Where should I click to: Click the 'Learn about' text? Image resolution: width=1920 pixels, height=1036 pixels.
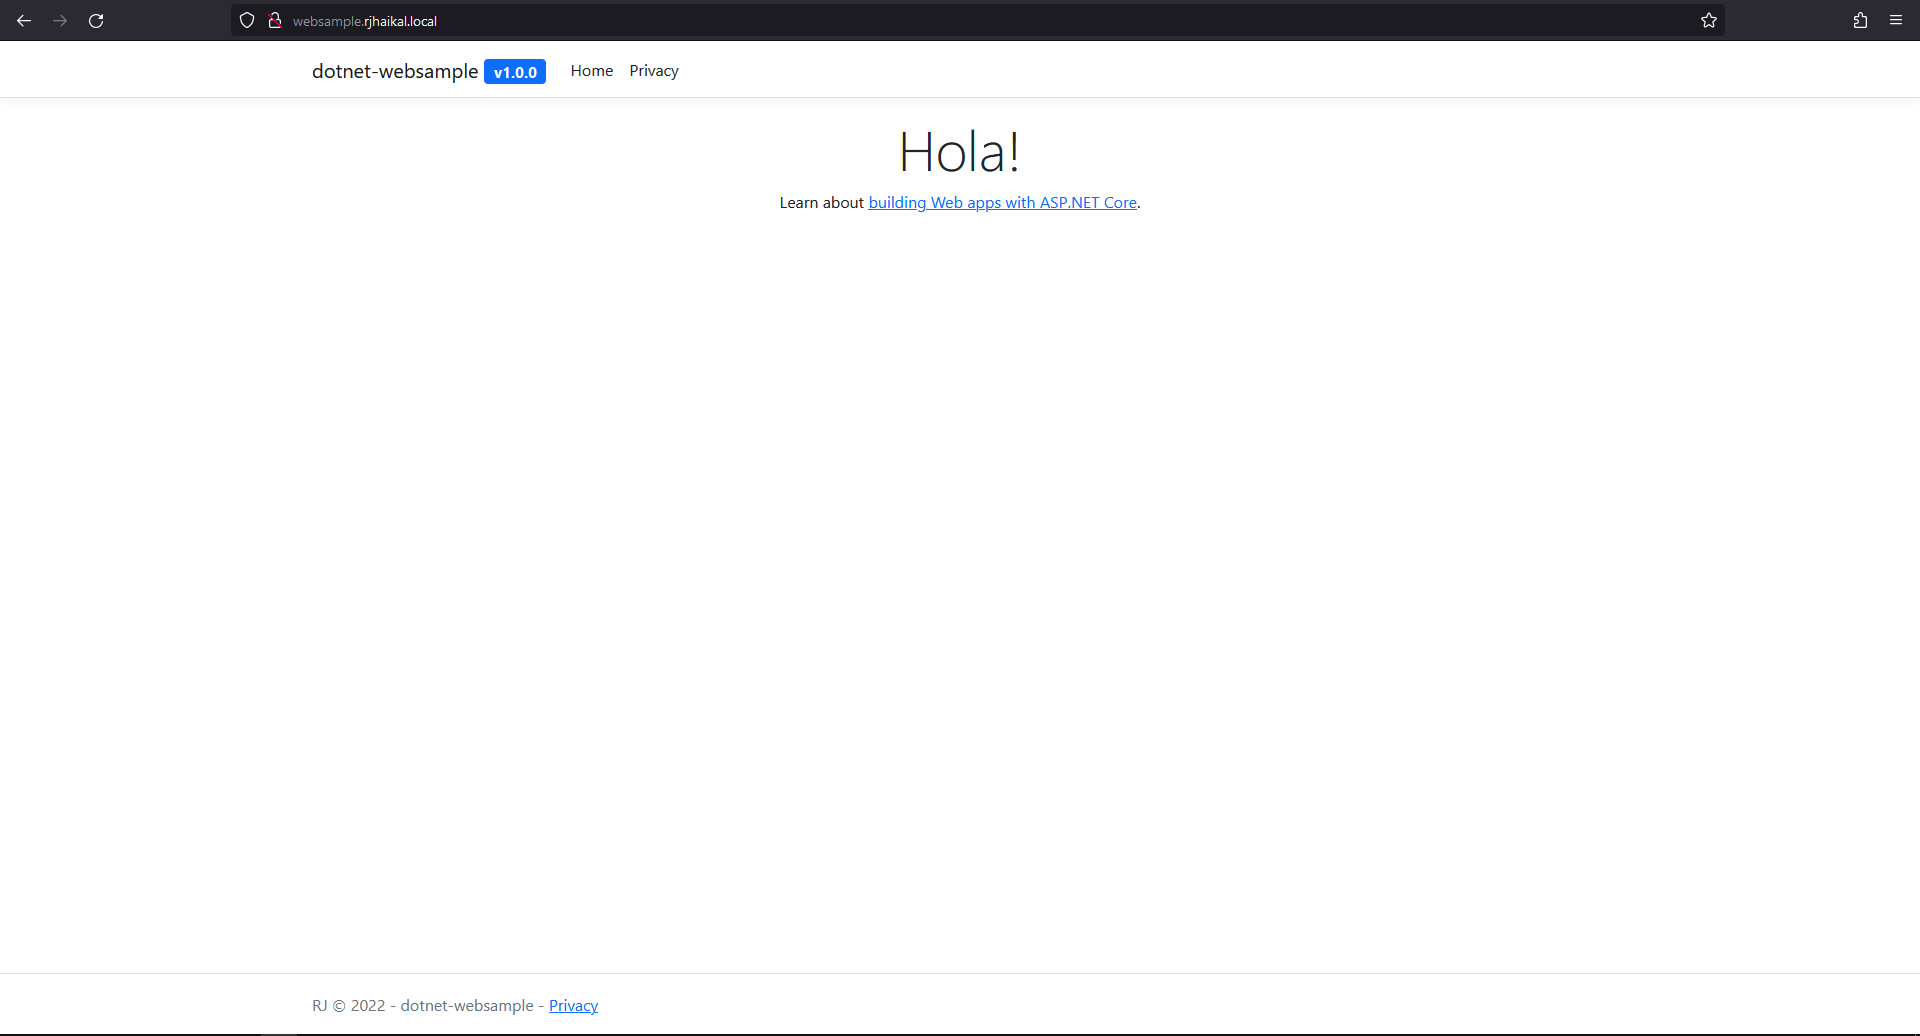point(821,203)
